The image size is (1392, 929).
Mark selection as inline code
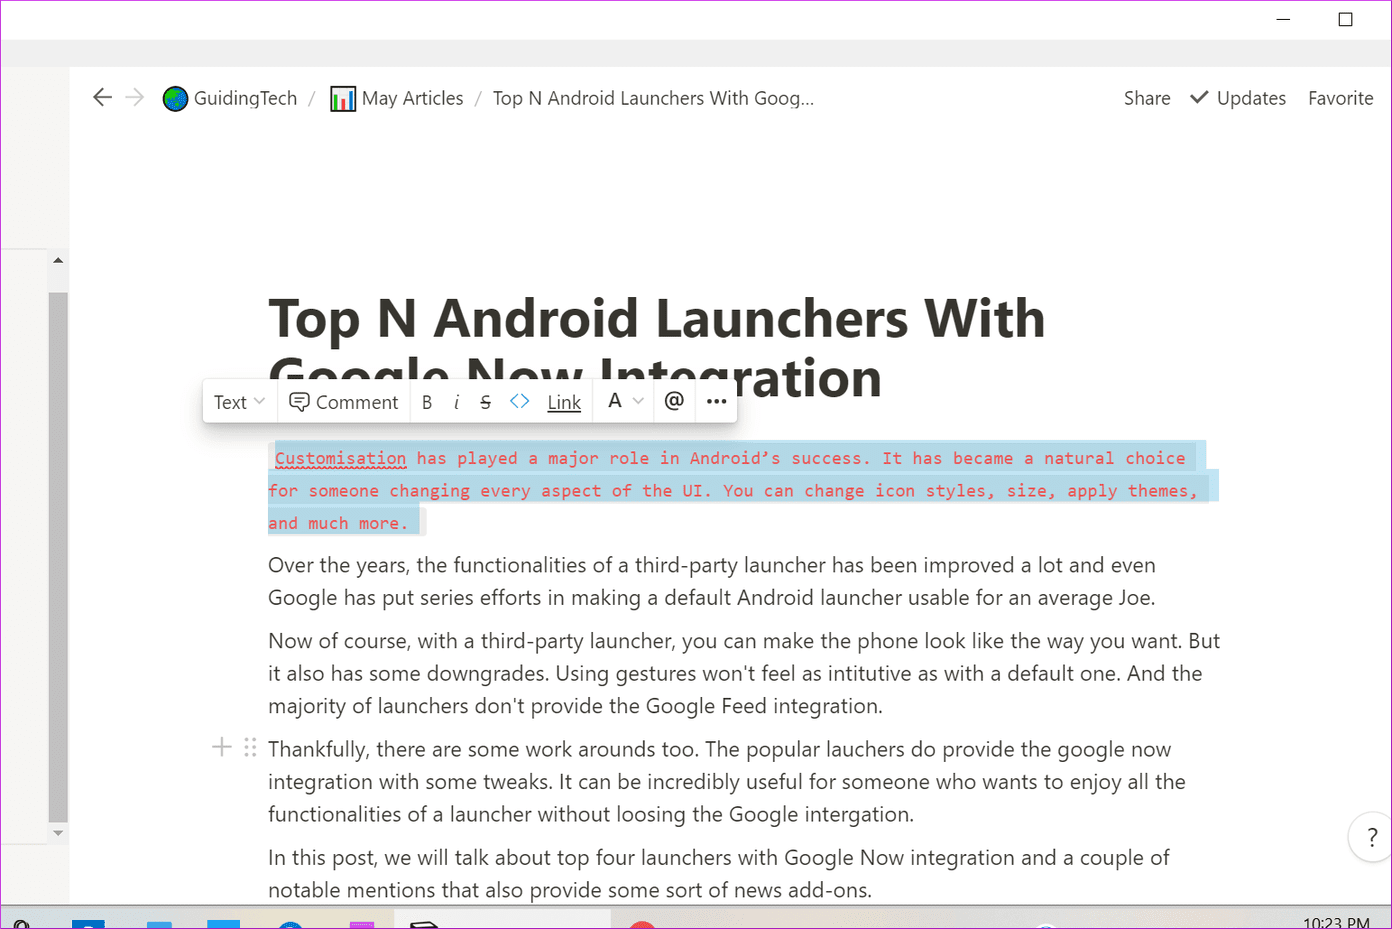519,401
